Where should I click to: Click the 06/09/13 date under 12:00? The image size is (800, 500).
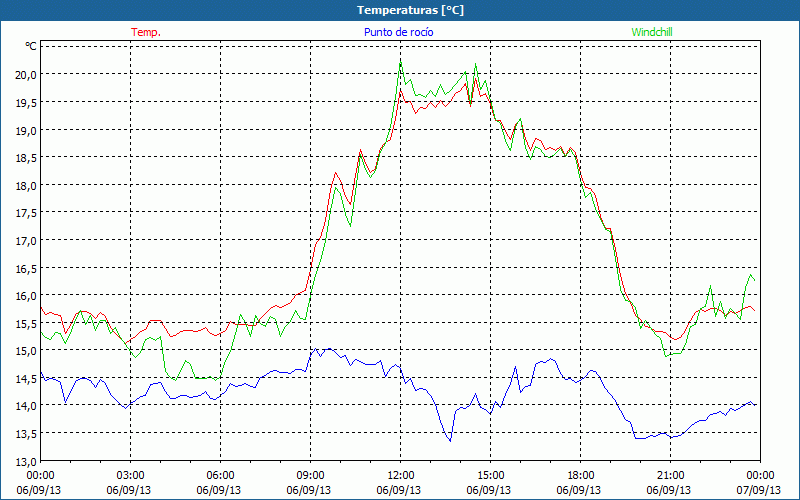398,490
